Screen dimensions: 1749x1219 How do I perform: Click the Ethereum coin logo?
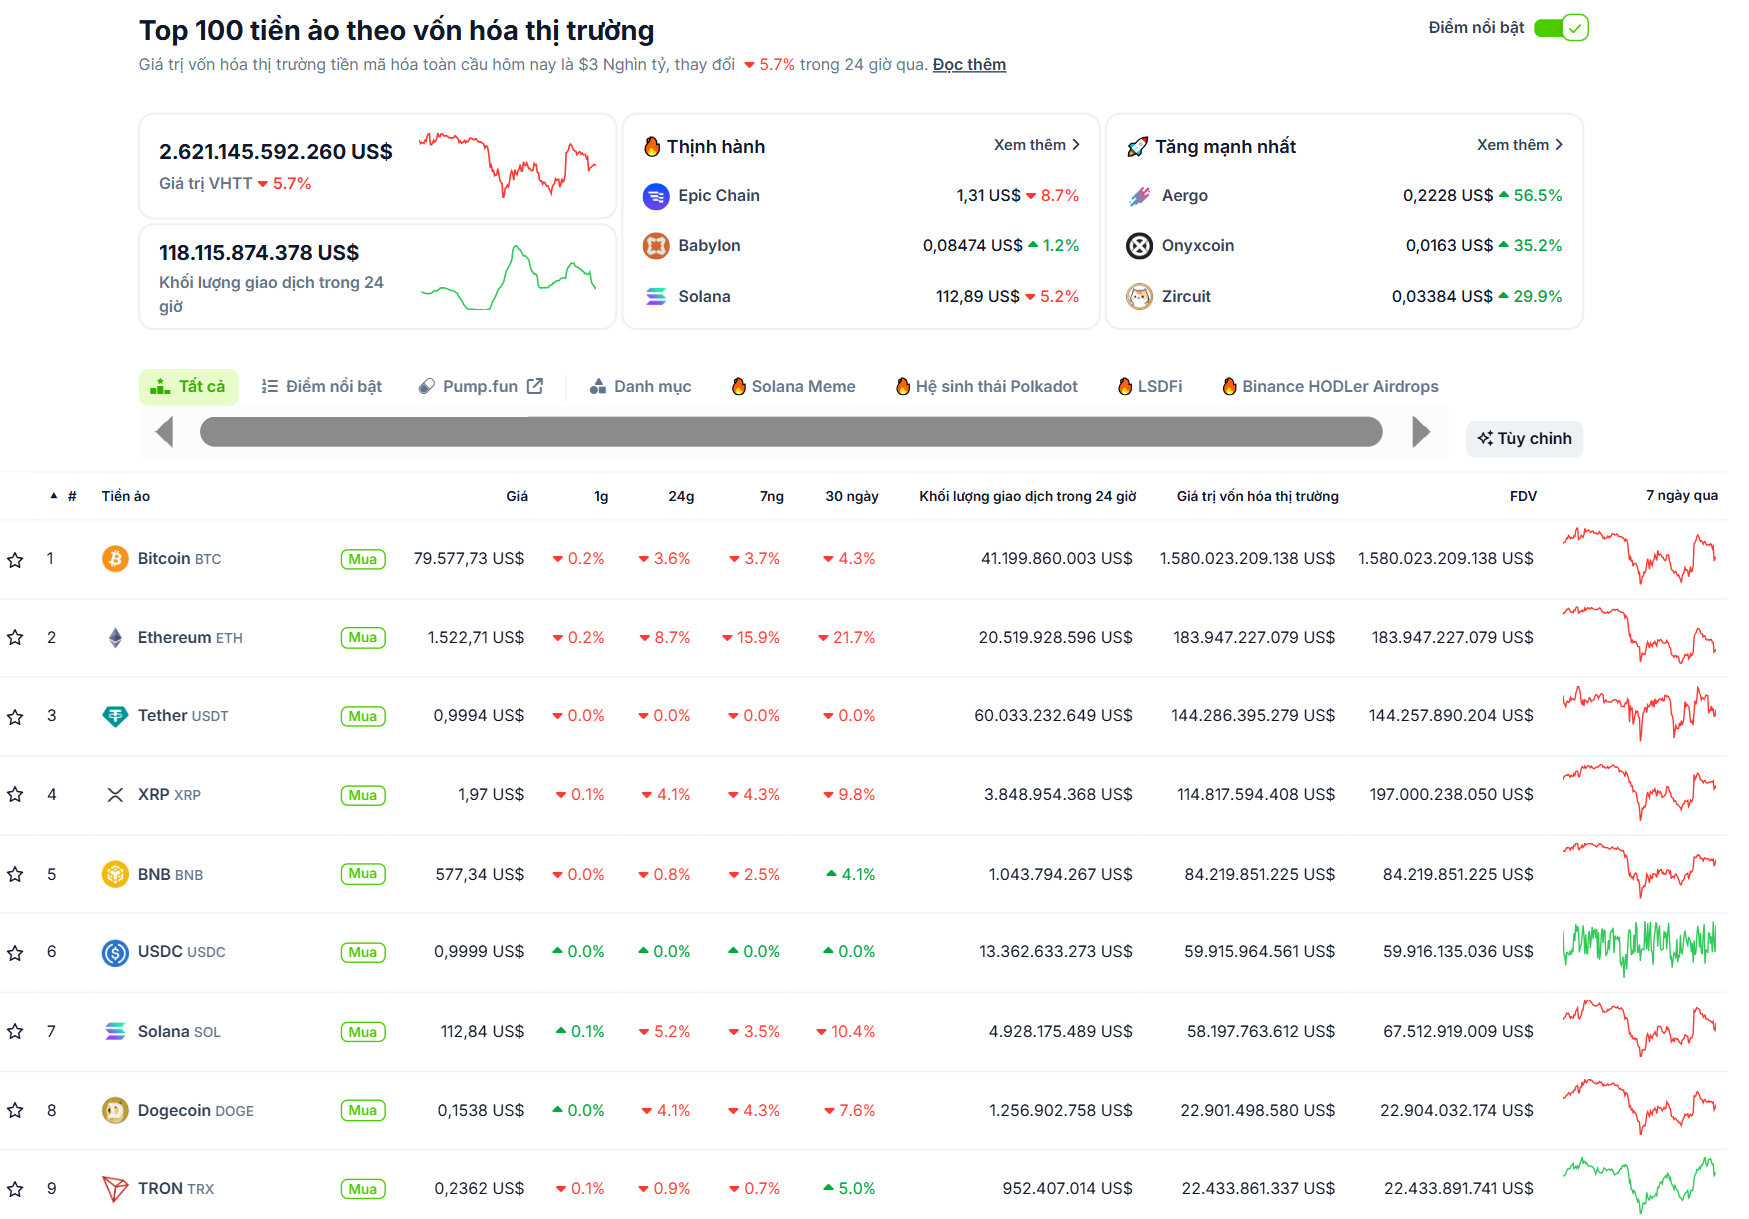(x=115, y=637)
